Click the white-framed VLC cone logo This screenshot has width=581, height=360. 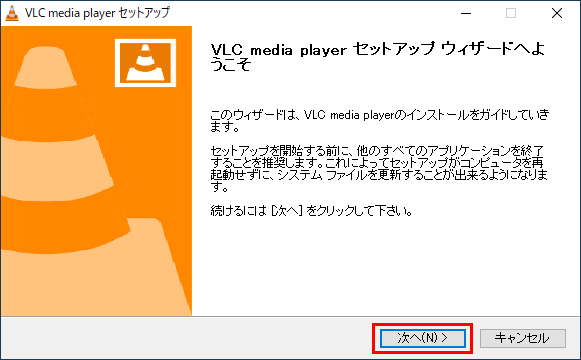click(145, 63)
